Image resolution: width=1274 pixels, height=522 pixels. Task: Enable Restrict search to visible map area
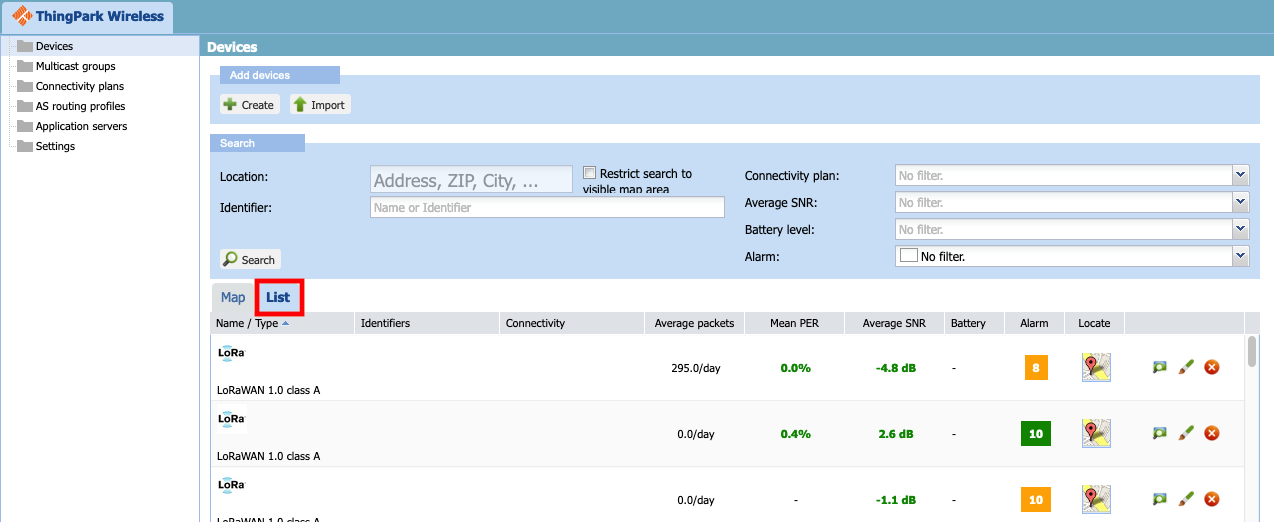coord(590,173)
